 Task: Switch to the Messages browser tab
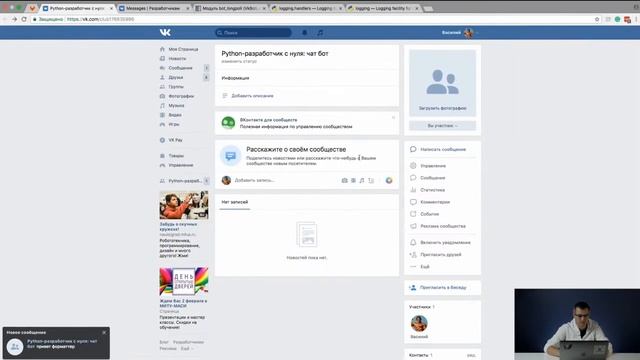tap(154, 8)
